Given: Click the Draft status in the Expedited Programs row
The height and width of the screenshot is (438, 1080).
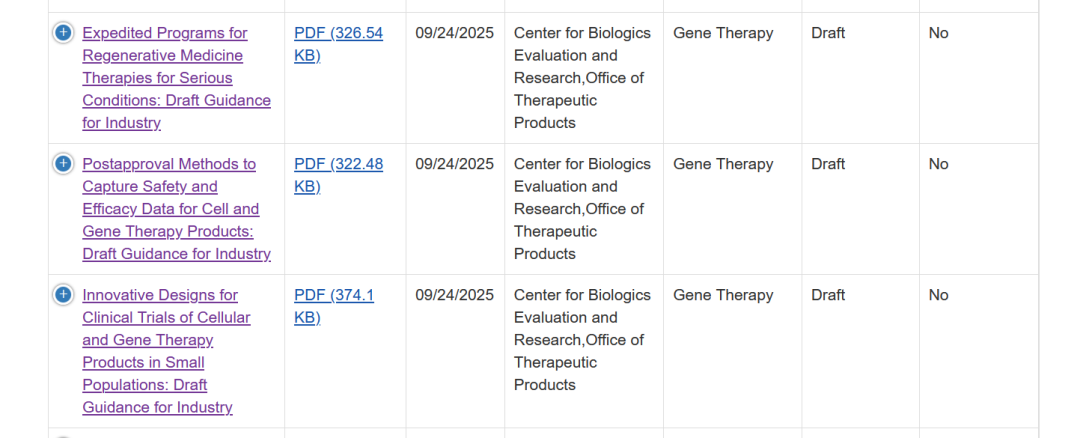Looking at the screenshot, I should pos(828,33).
